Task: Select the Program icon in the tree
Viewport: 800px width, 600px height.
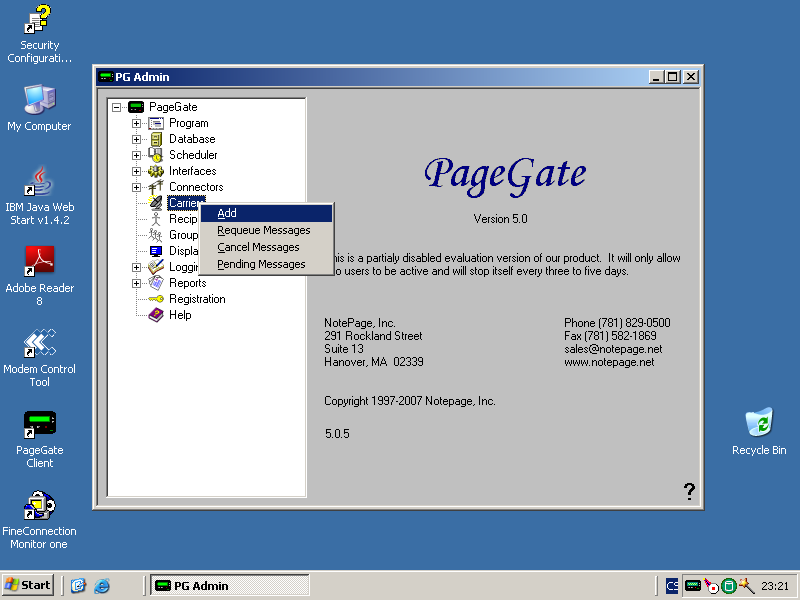Action: pos(156,123)
